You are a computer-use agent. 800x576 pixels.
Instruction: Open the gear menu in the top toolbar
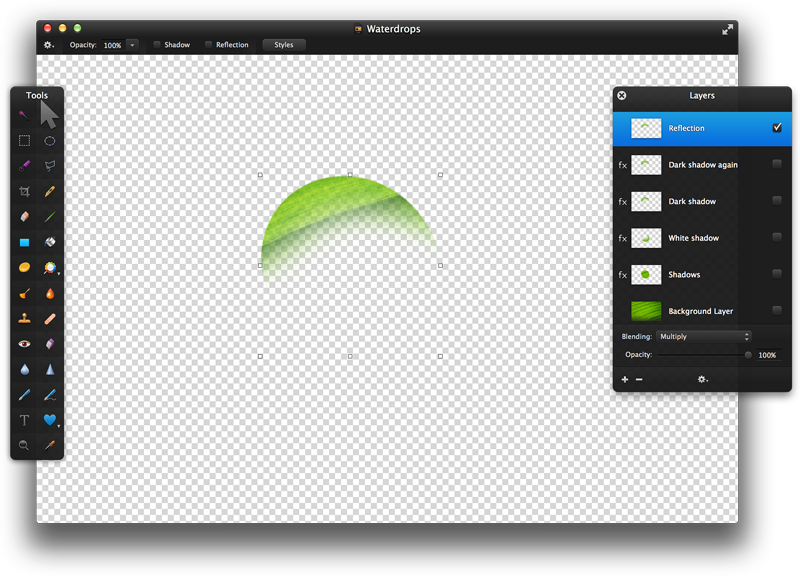pos(47,44)
